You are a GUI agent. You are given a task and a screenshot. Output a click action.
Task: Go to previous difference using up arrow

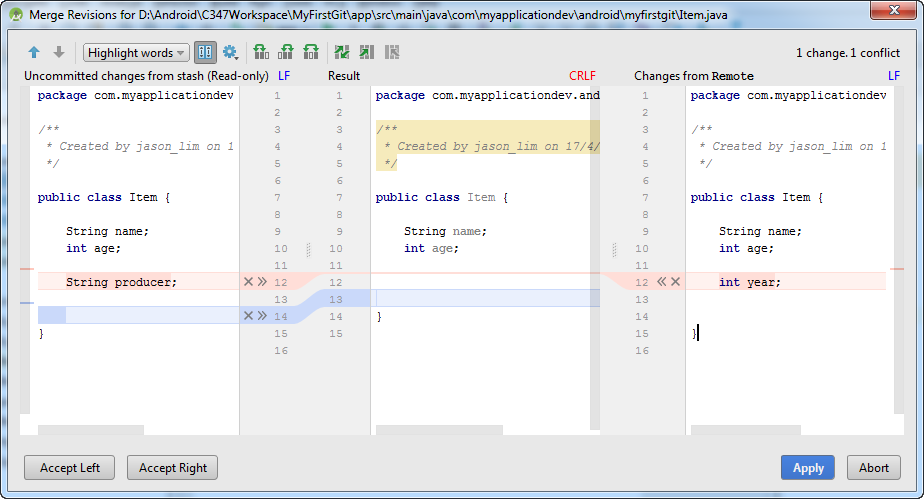[x=34, y=52]
